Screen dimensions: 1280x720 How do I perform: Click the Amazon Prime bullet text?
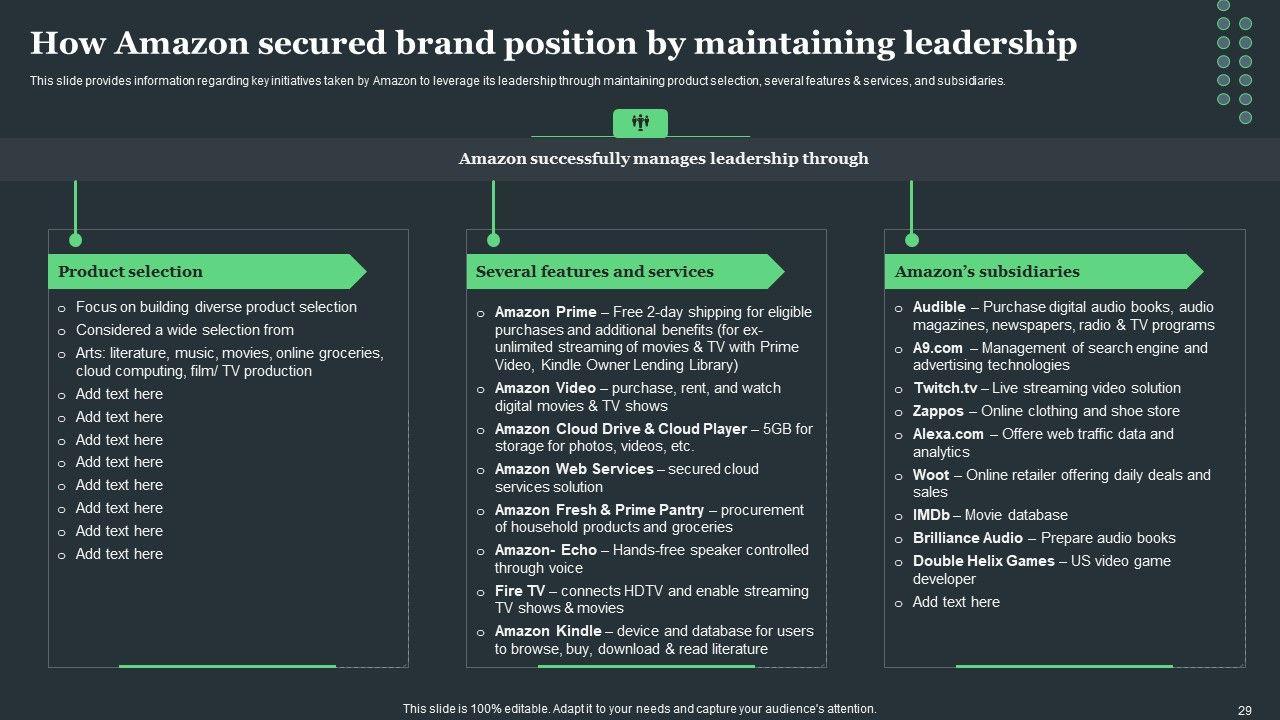pyautogui.click(x=652, y=339)
